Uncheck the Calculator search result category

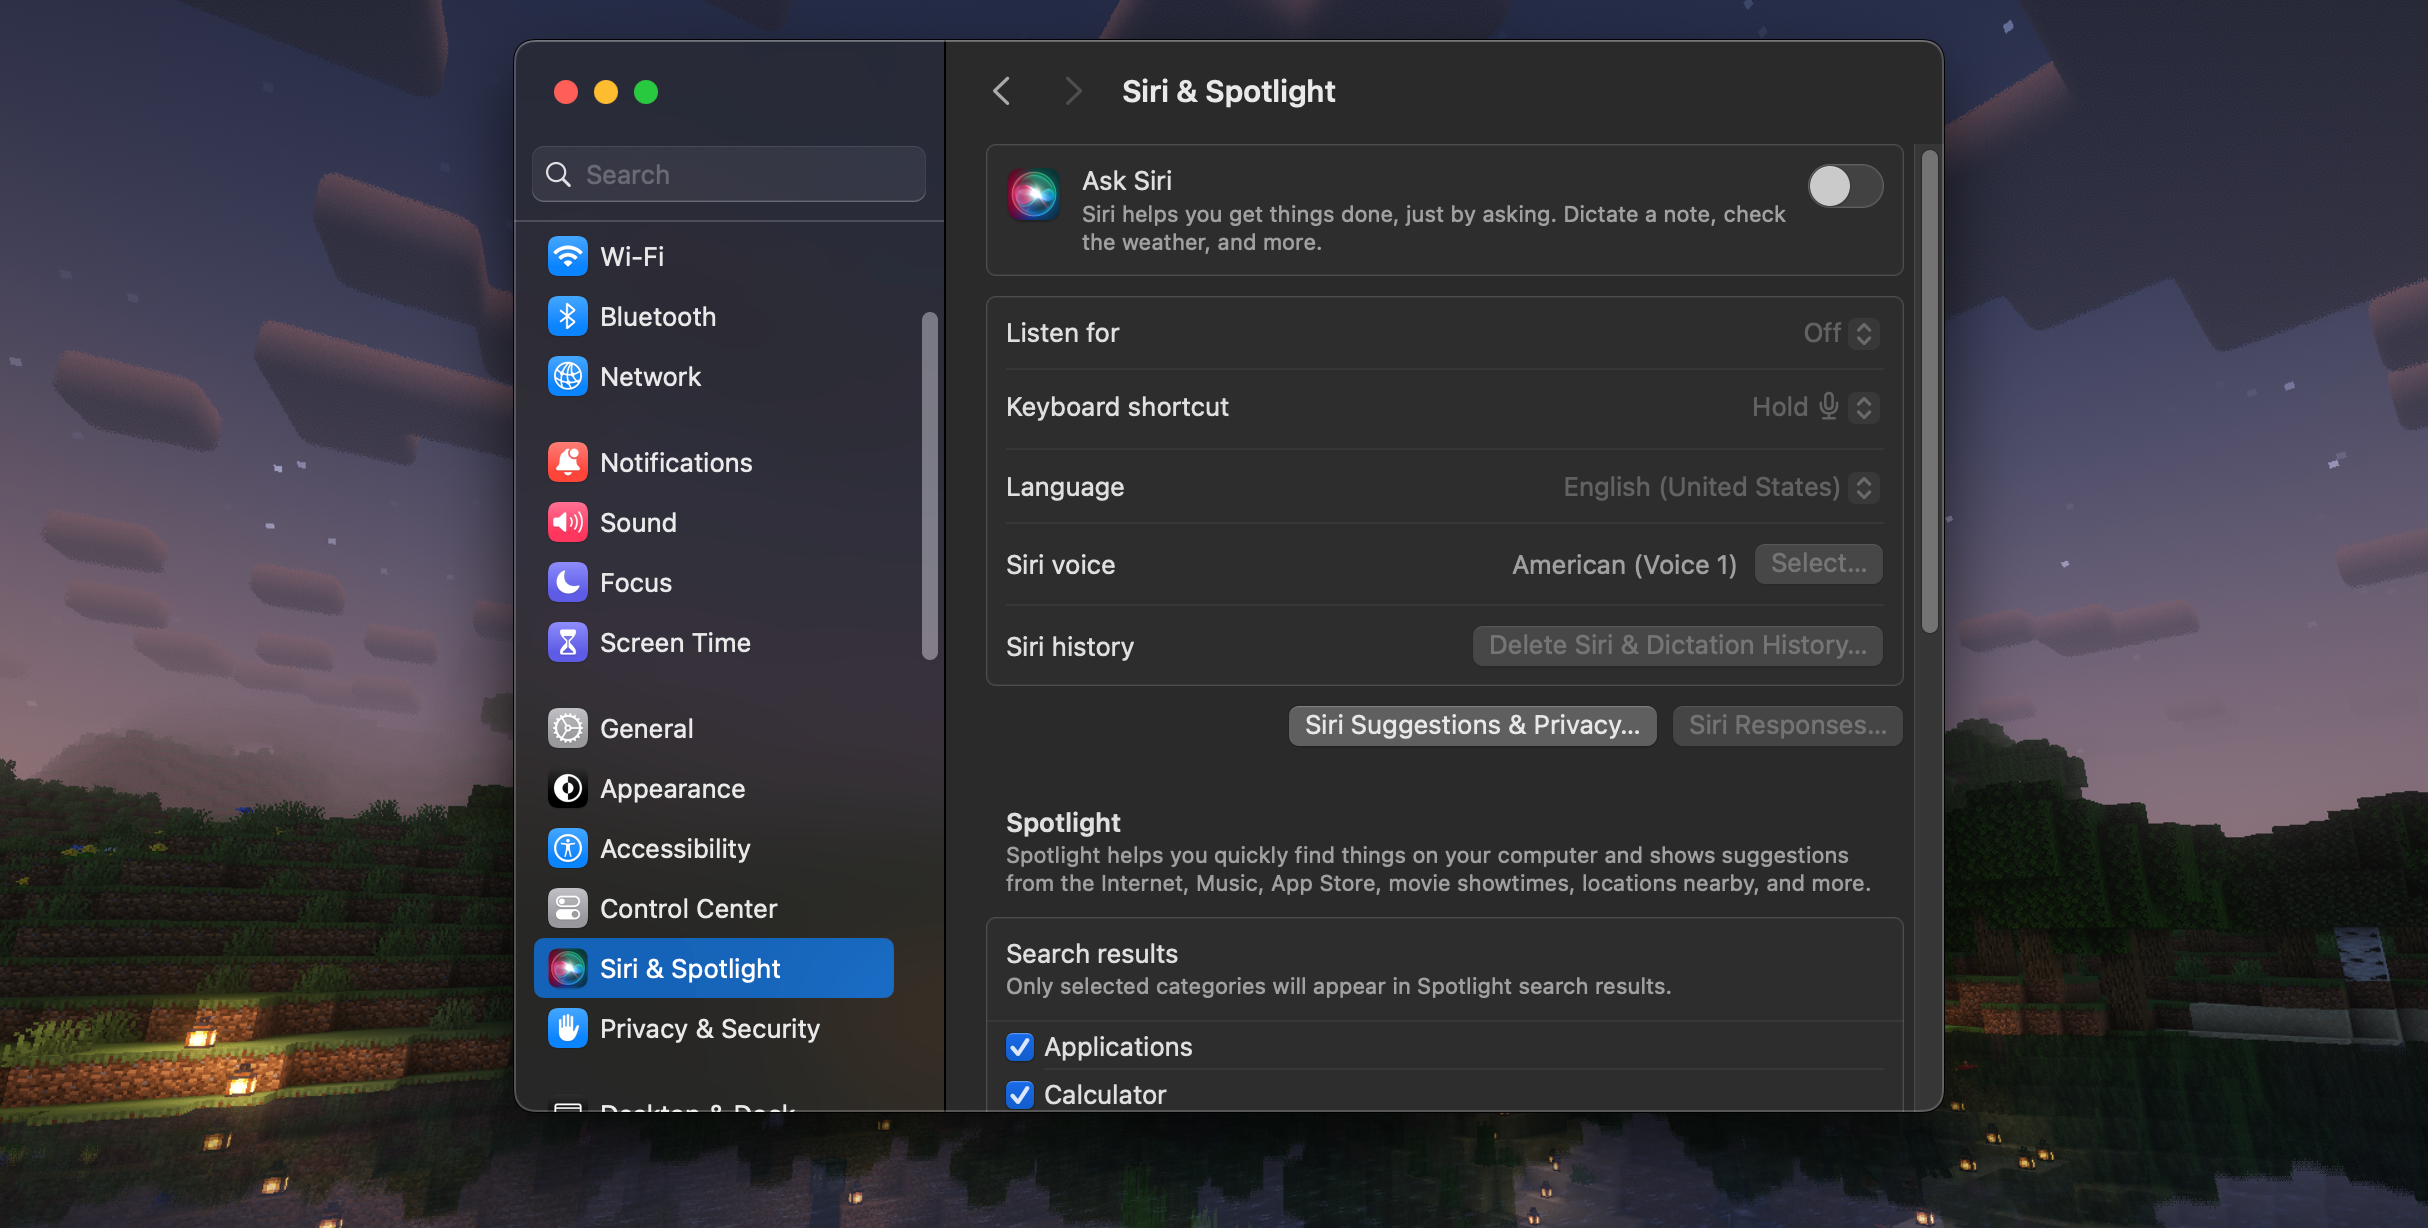(x=1019, y=1094)
